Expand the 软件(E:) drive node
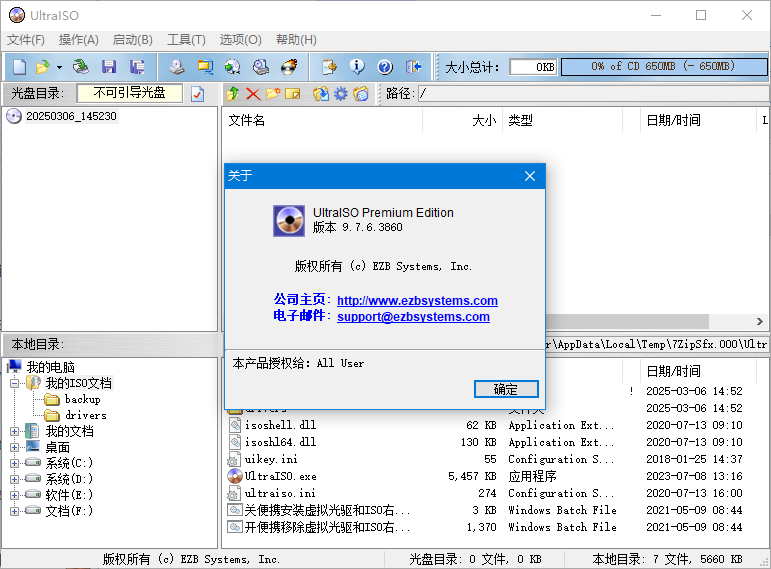 (x=15, y=495)
